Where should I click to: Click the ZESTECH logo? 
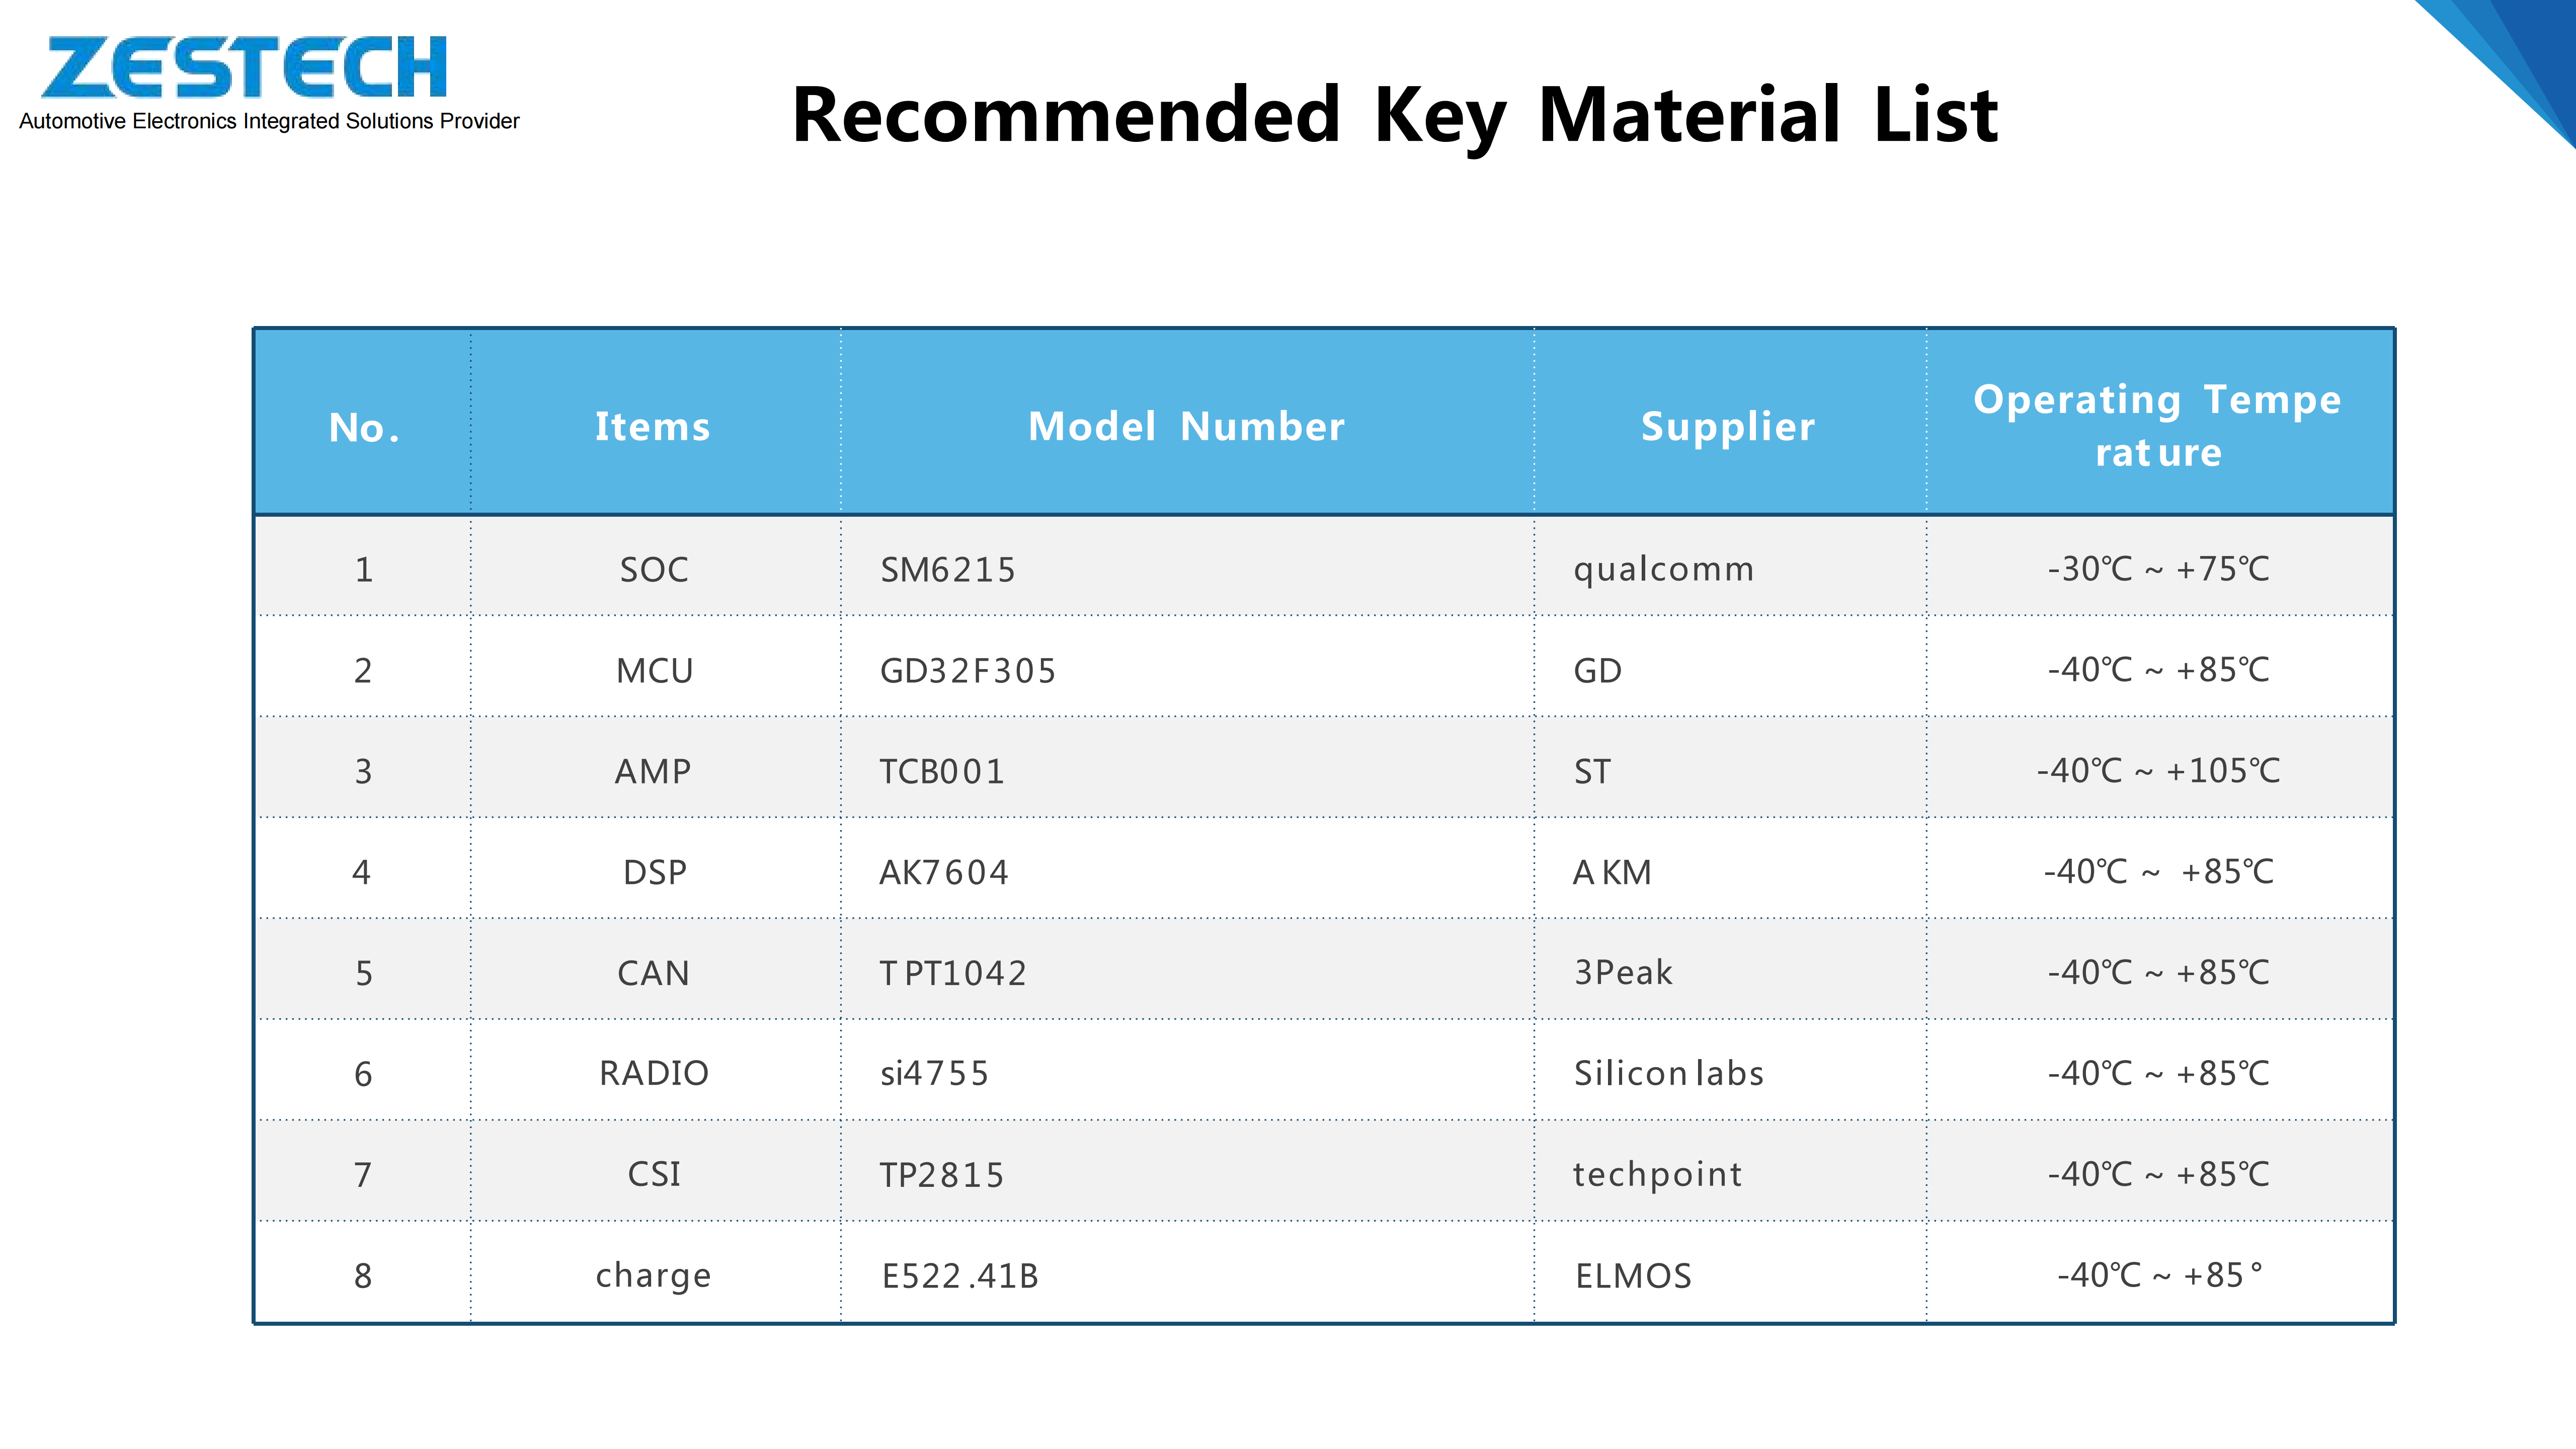click(244, 67)
